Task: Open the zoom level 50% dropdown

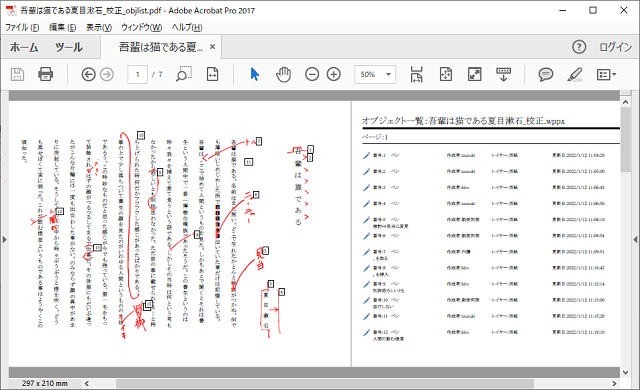Action: [388, 74]
